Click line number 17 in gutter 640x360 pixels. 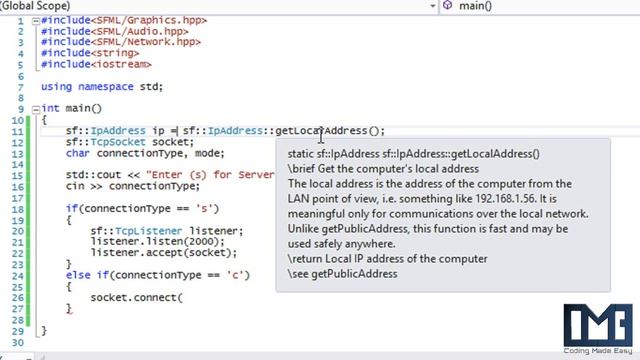[x=18, y=198]
